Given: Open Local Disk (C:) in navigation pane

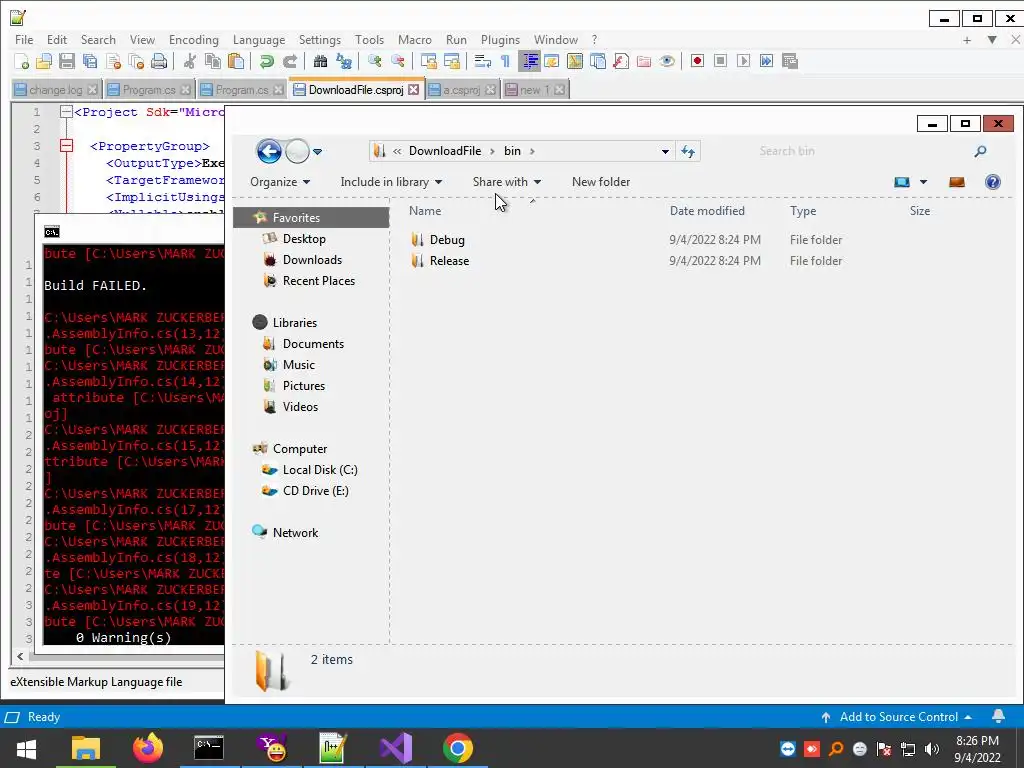Looking at the screenshot, I should click(x=320, y=470).
